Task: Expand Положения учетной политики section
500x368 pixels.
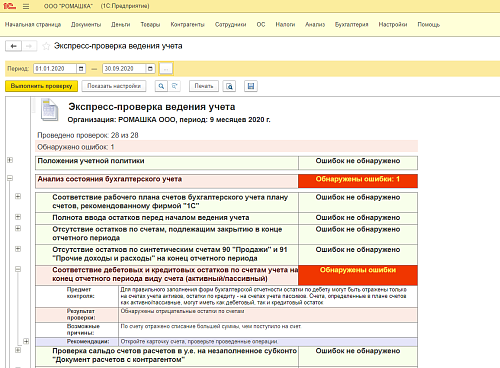Action: [x=10, y=160]
